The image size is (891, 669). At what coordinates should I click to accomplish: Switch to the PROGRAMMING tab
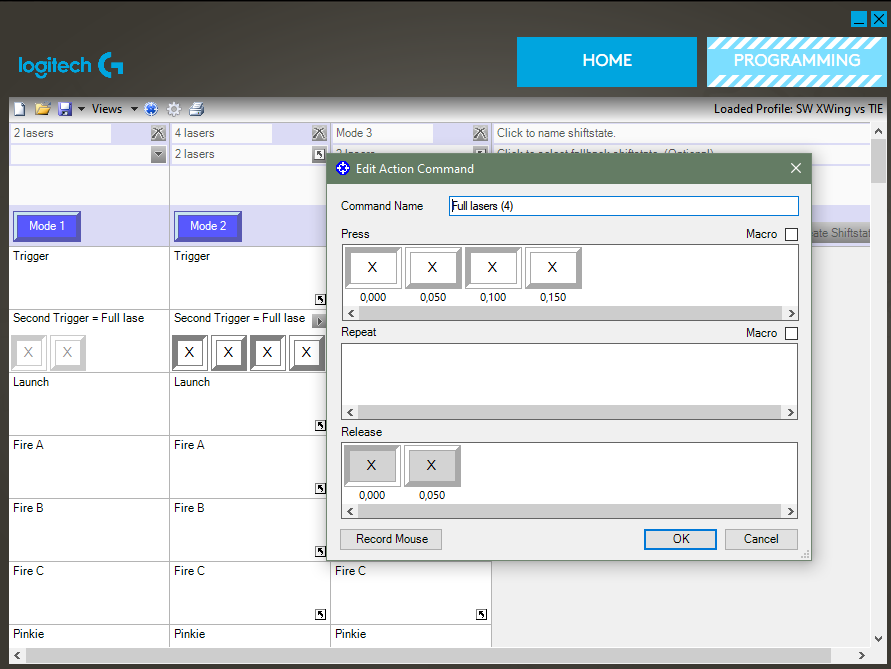click(797, 62)
